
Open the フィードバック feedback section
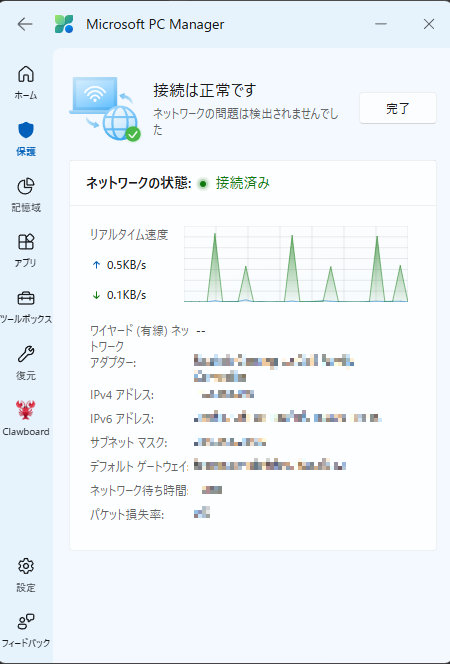click(26, 630)
